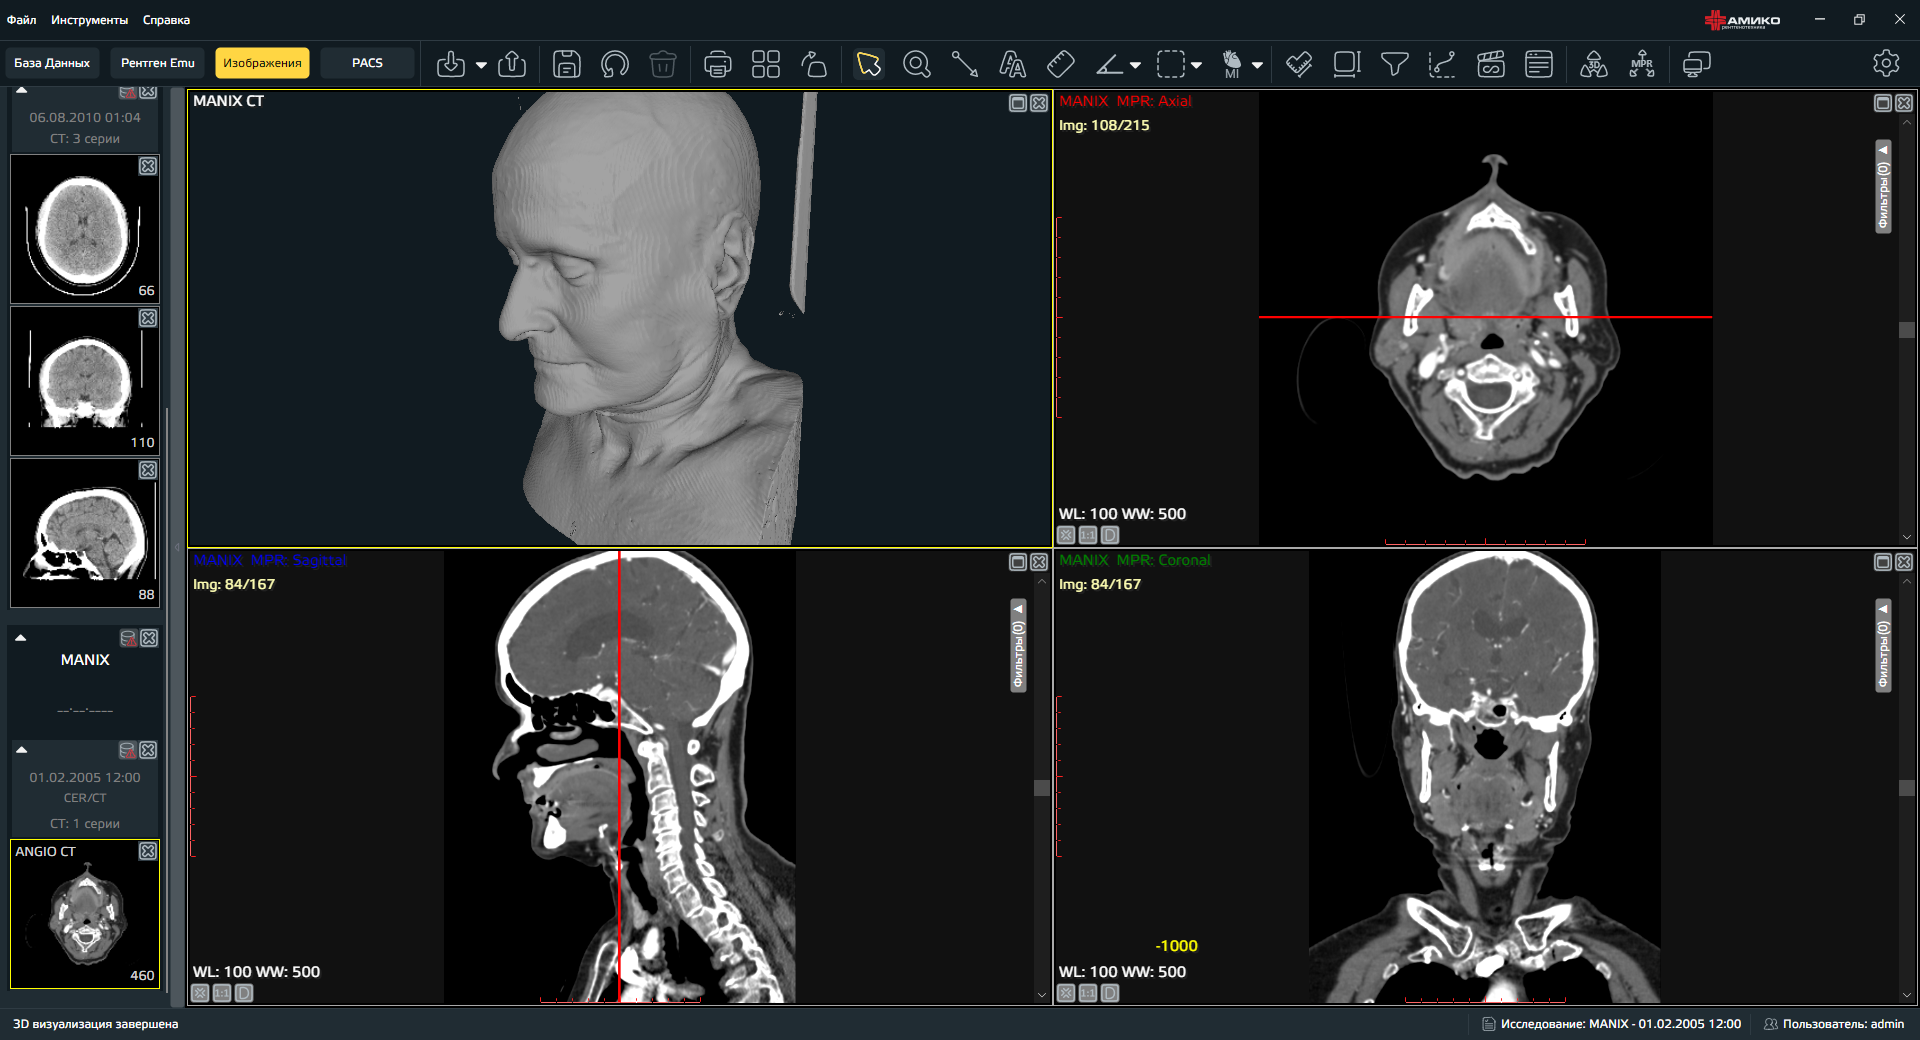Click Sagittal viewport slice scrollbar thumb
The height and width of the screenshot is (1040, 1920).
coord(1041,788)
